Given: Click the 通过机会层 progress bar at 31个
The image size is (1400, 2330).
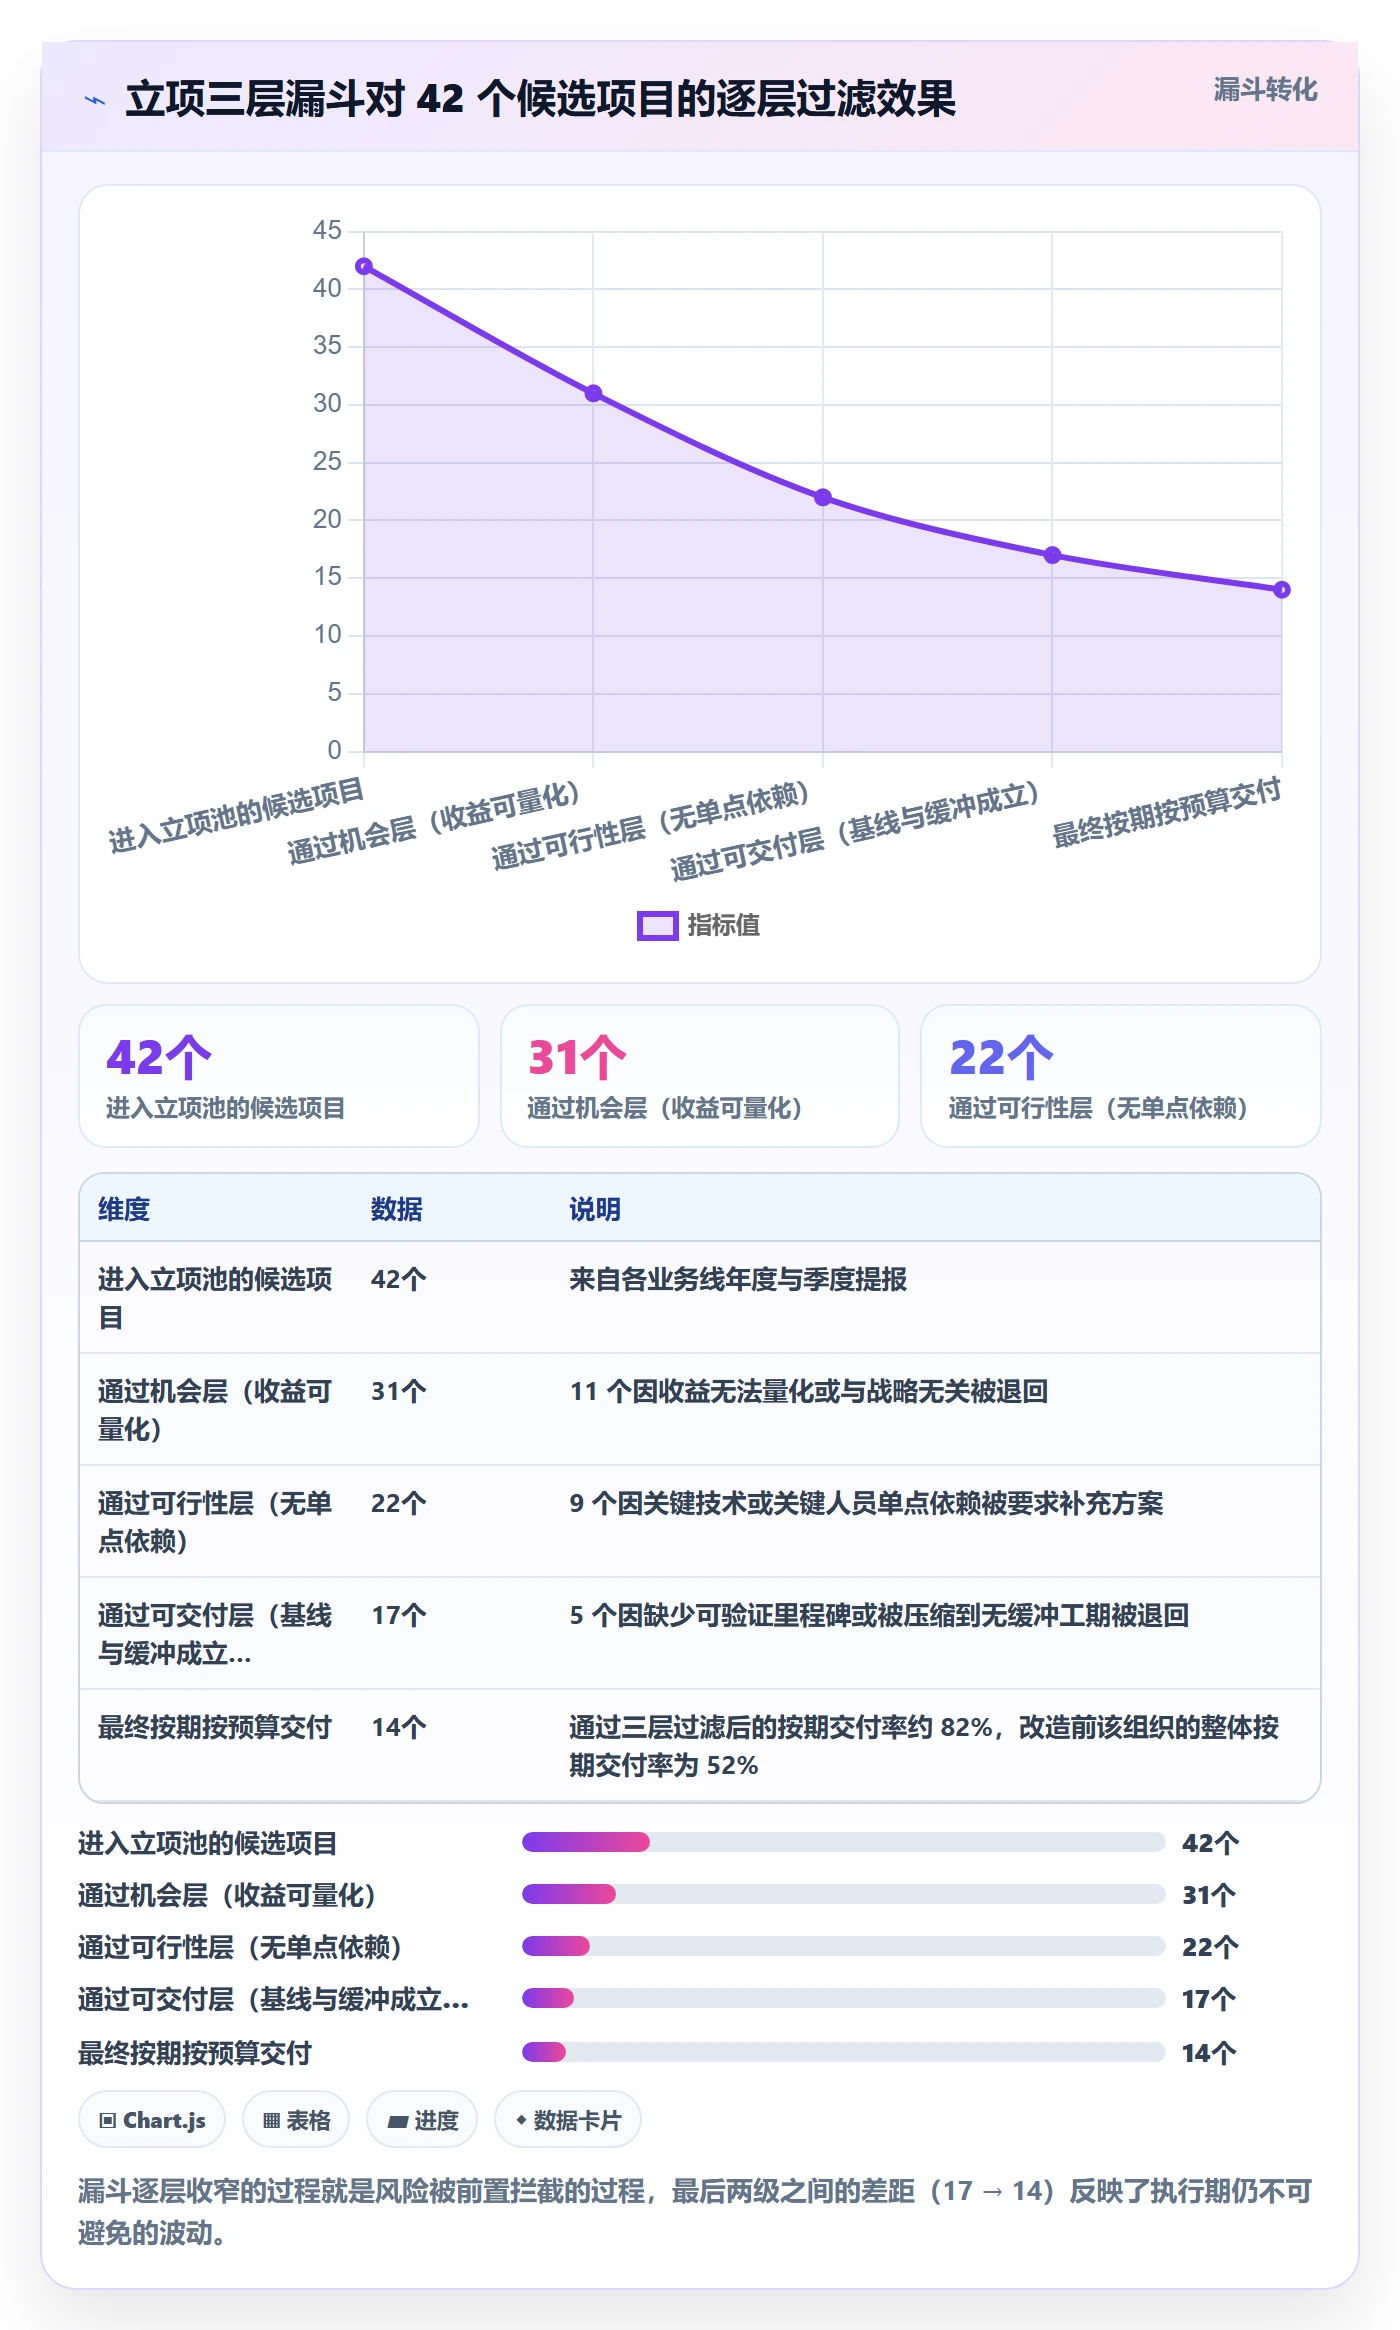Looking at the screenshot, I should pyautogui.click(x=843, y=1894).
